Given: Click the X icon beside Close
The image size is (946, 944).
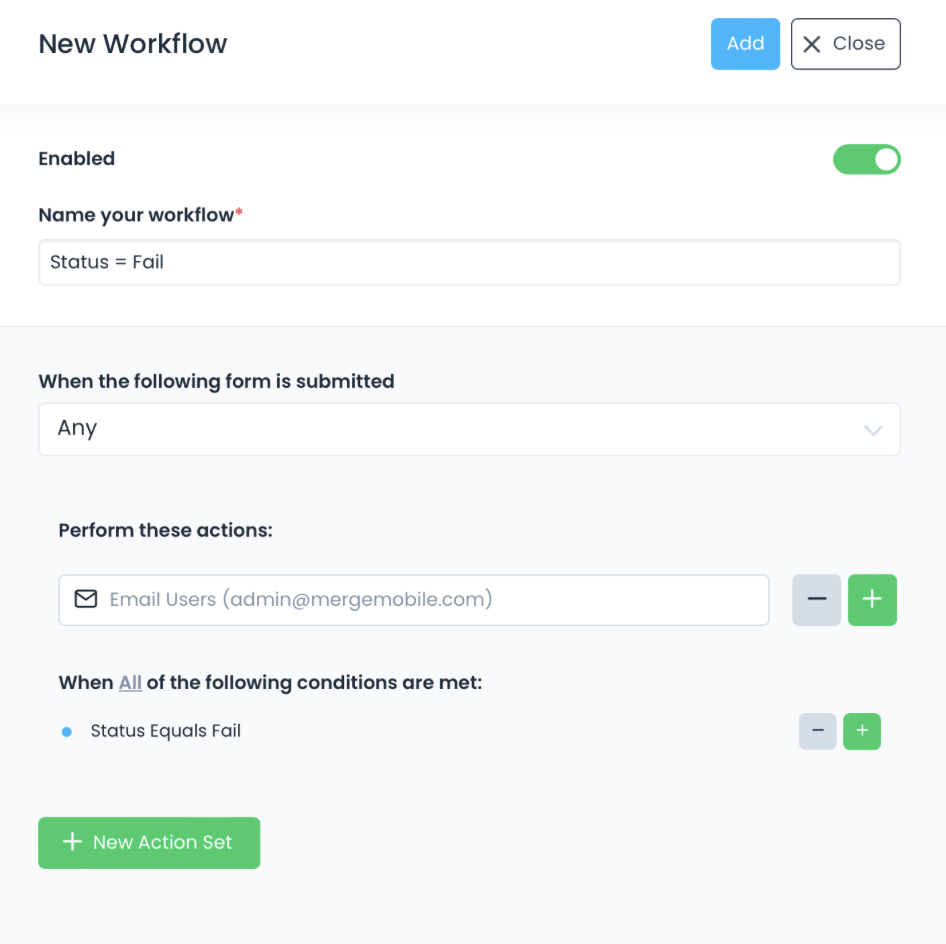Looking at the screenshot, I should (812, 44).
